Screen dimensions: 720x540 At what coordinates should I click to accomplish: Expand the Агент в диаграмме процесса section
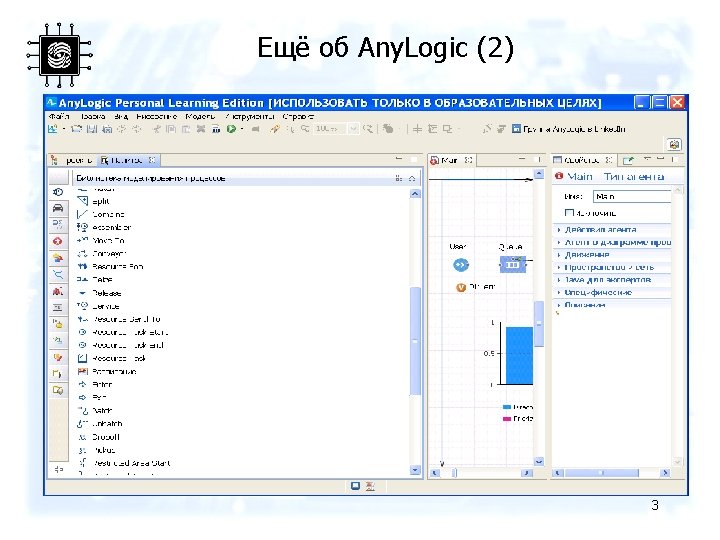point(613,242)
